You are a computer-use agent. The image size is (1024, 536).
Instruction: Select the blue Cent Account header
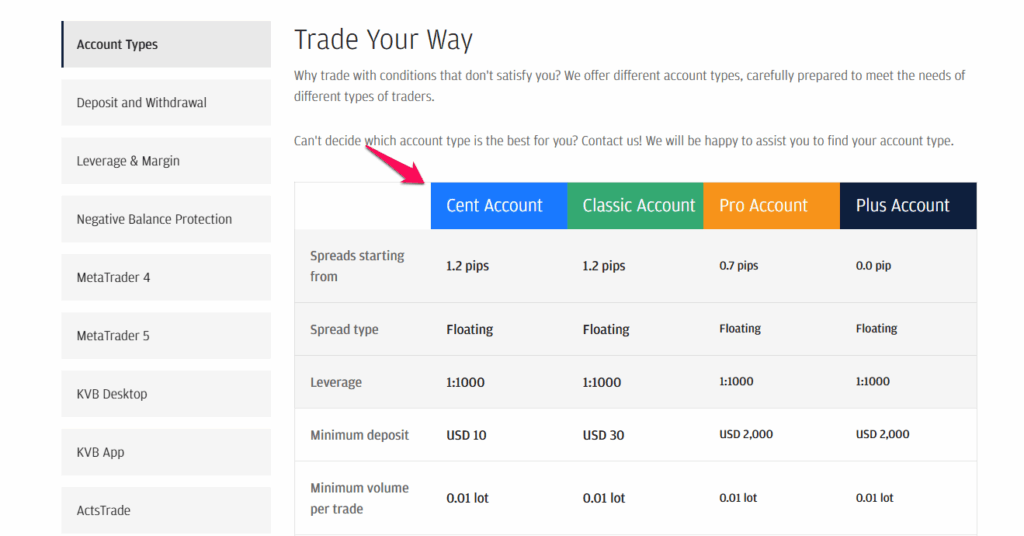[499, 206]
